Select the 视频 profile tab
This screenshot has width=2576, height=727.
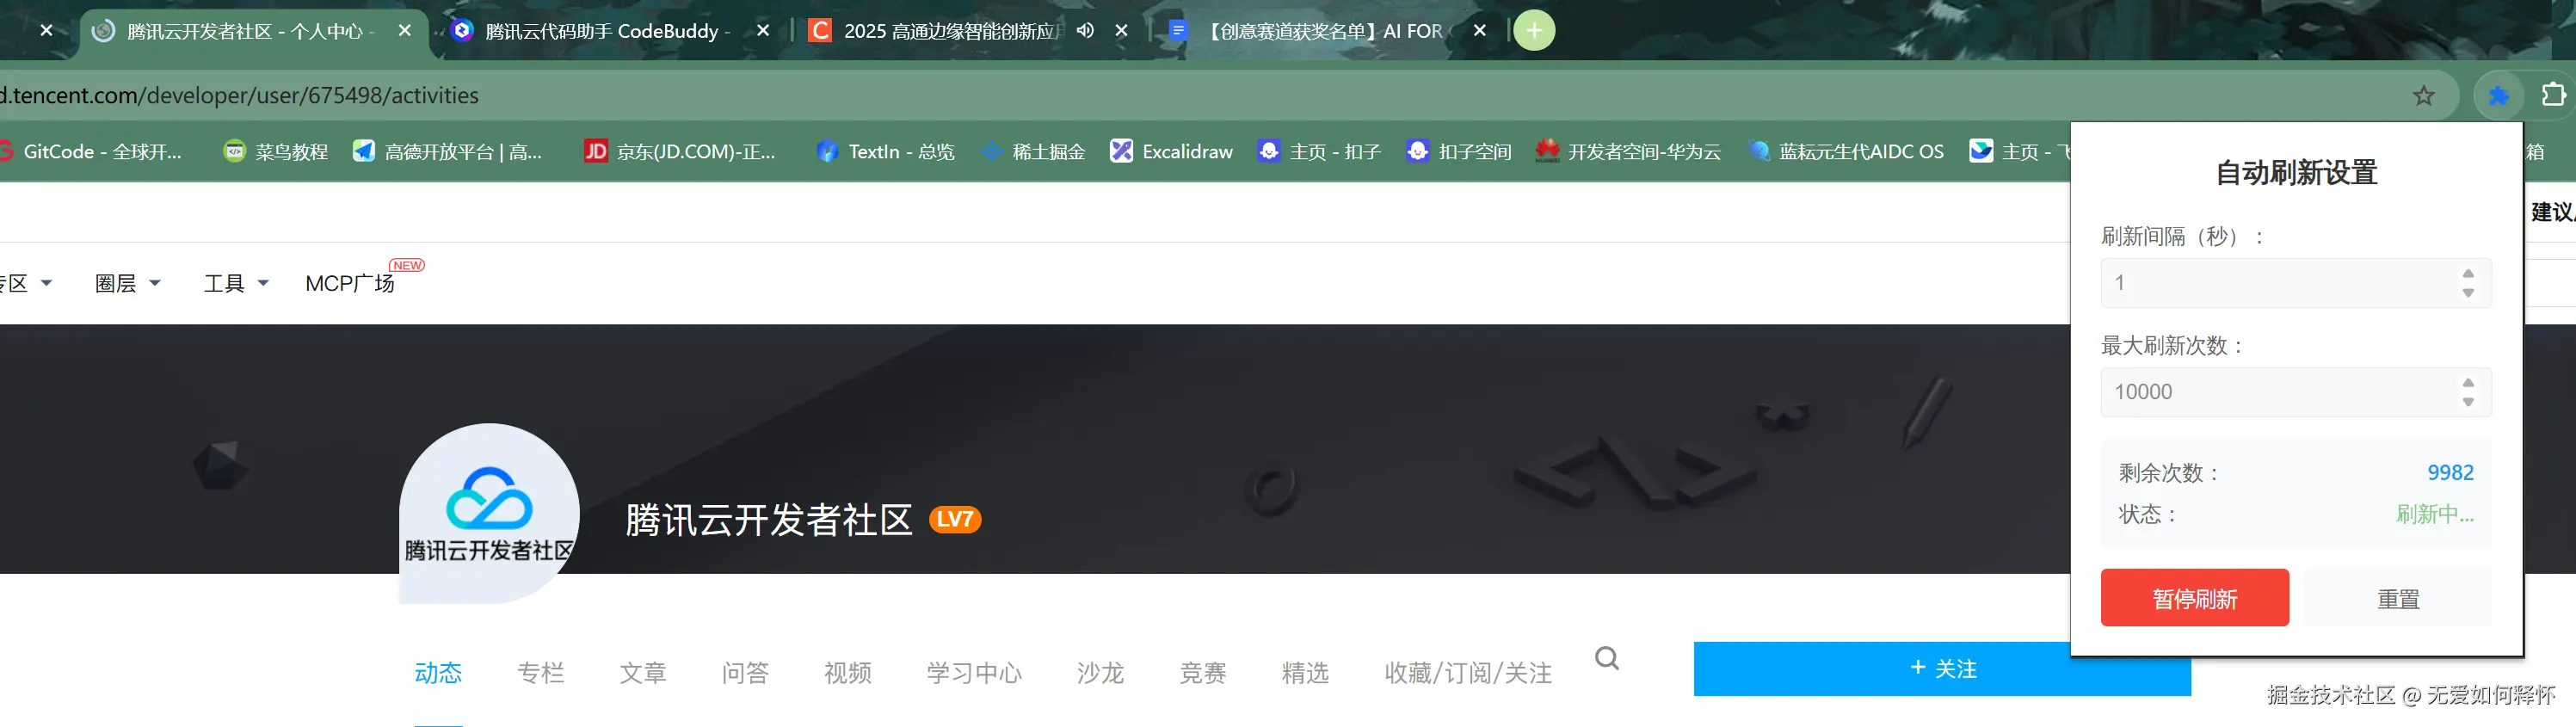pos(848,673)
